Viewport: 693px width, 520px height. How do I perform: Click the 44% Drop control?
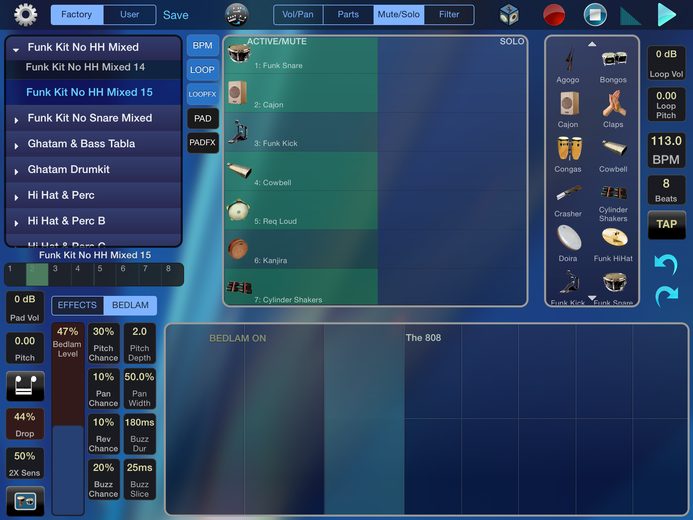(25, 424)
